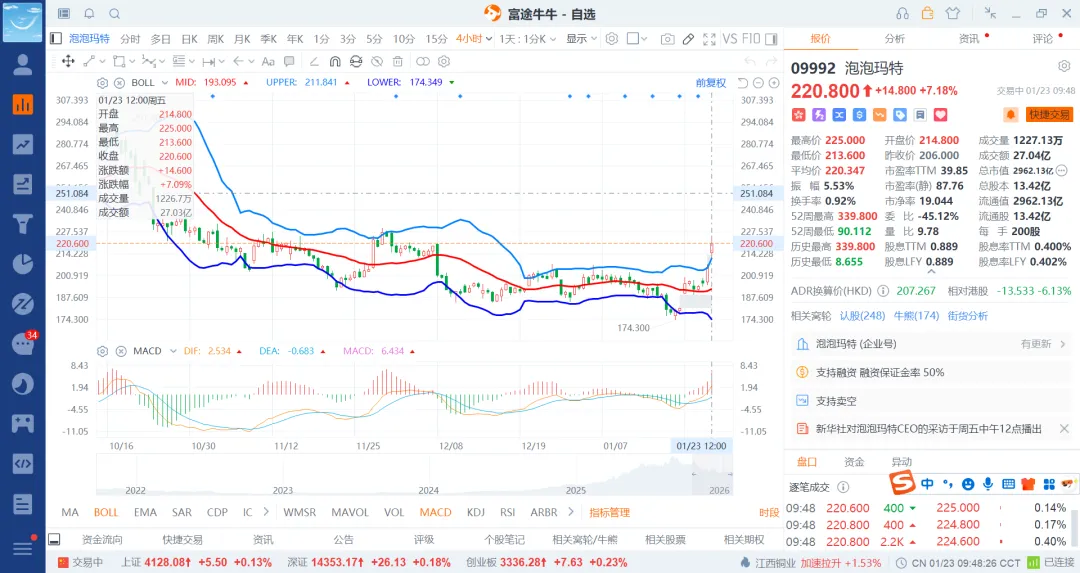Open the theme skin shirt icon
This screenshot has width=1080, height=573.
point(952,13)
